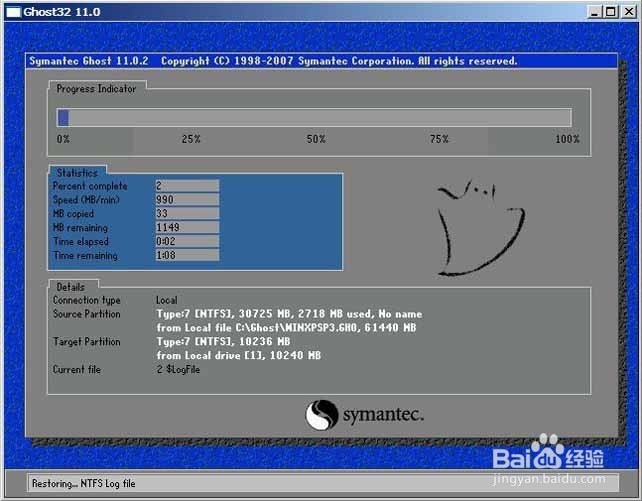Image resolution: width=642 pixels, height=501 pixels.
Task: Click the Percent complete label
Action: pyautogui.click(x=90, y=186)
